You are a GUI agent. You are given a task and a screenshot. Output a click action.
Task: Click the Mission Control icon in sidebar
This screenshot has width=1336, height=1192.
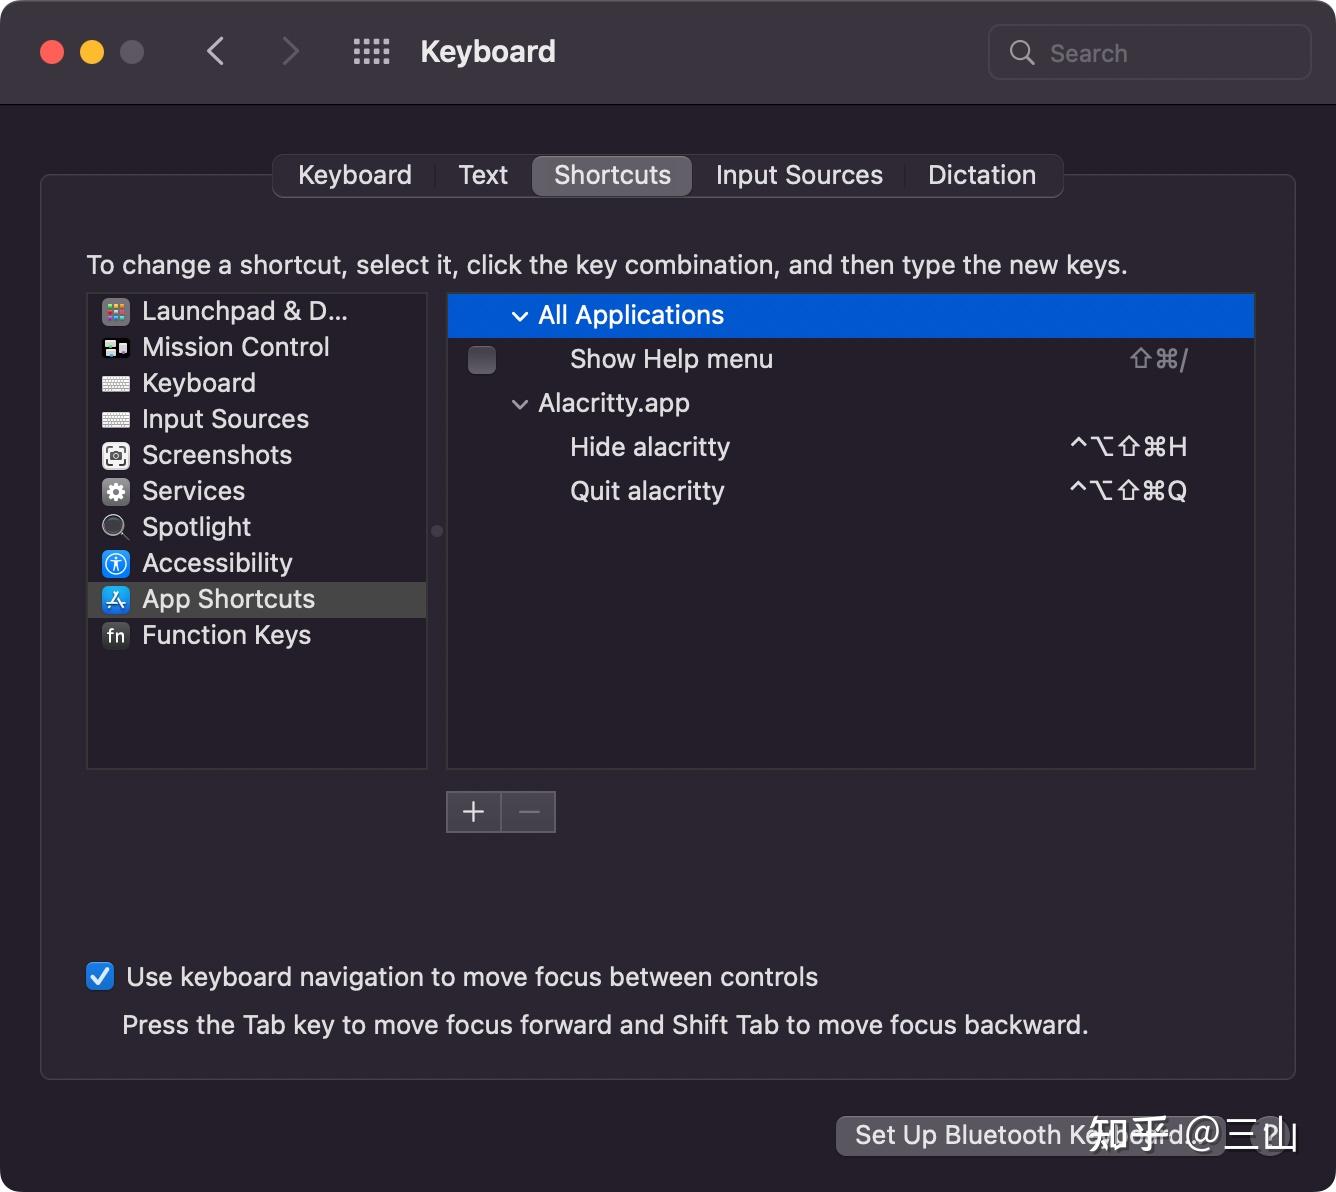pyautogui.click(x=116, y=347)
